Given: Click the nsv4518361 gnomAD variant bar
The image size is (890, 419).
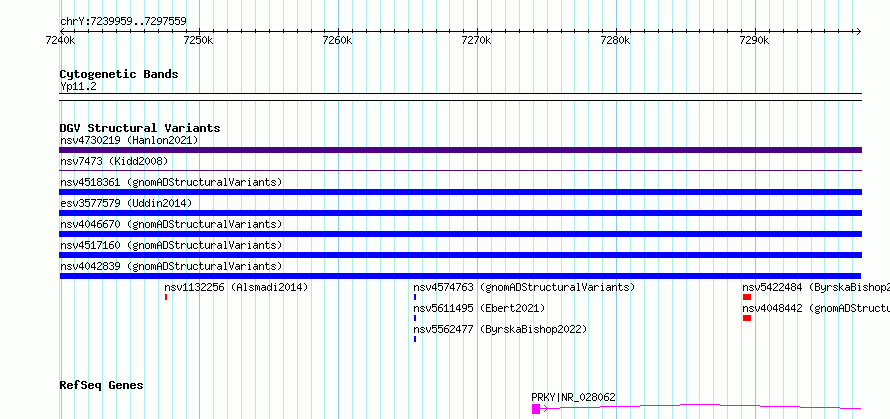Looking at the screenshot, I should 460,192.
